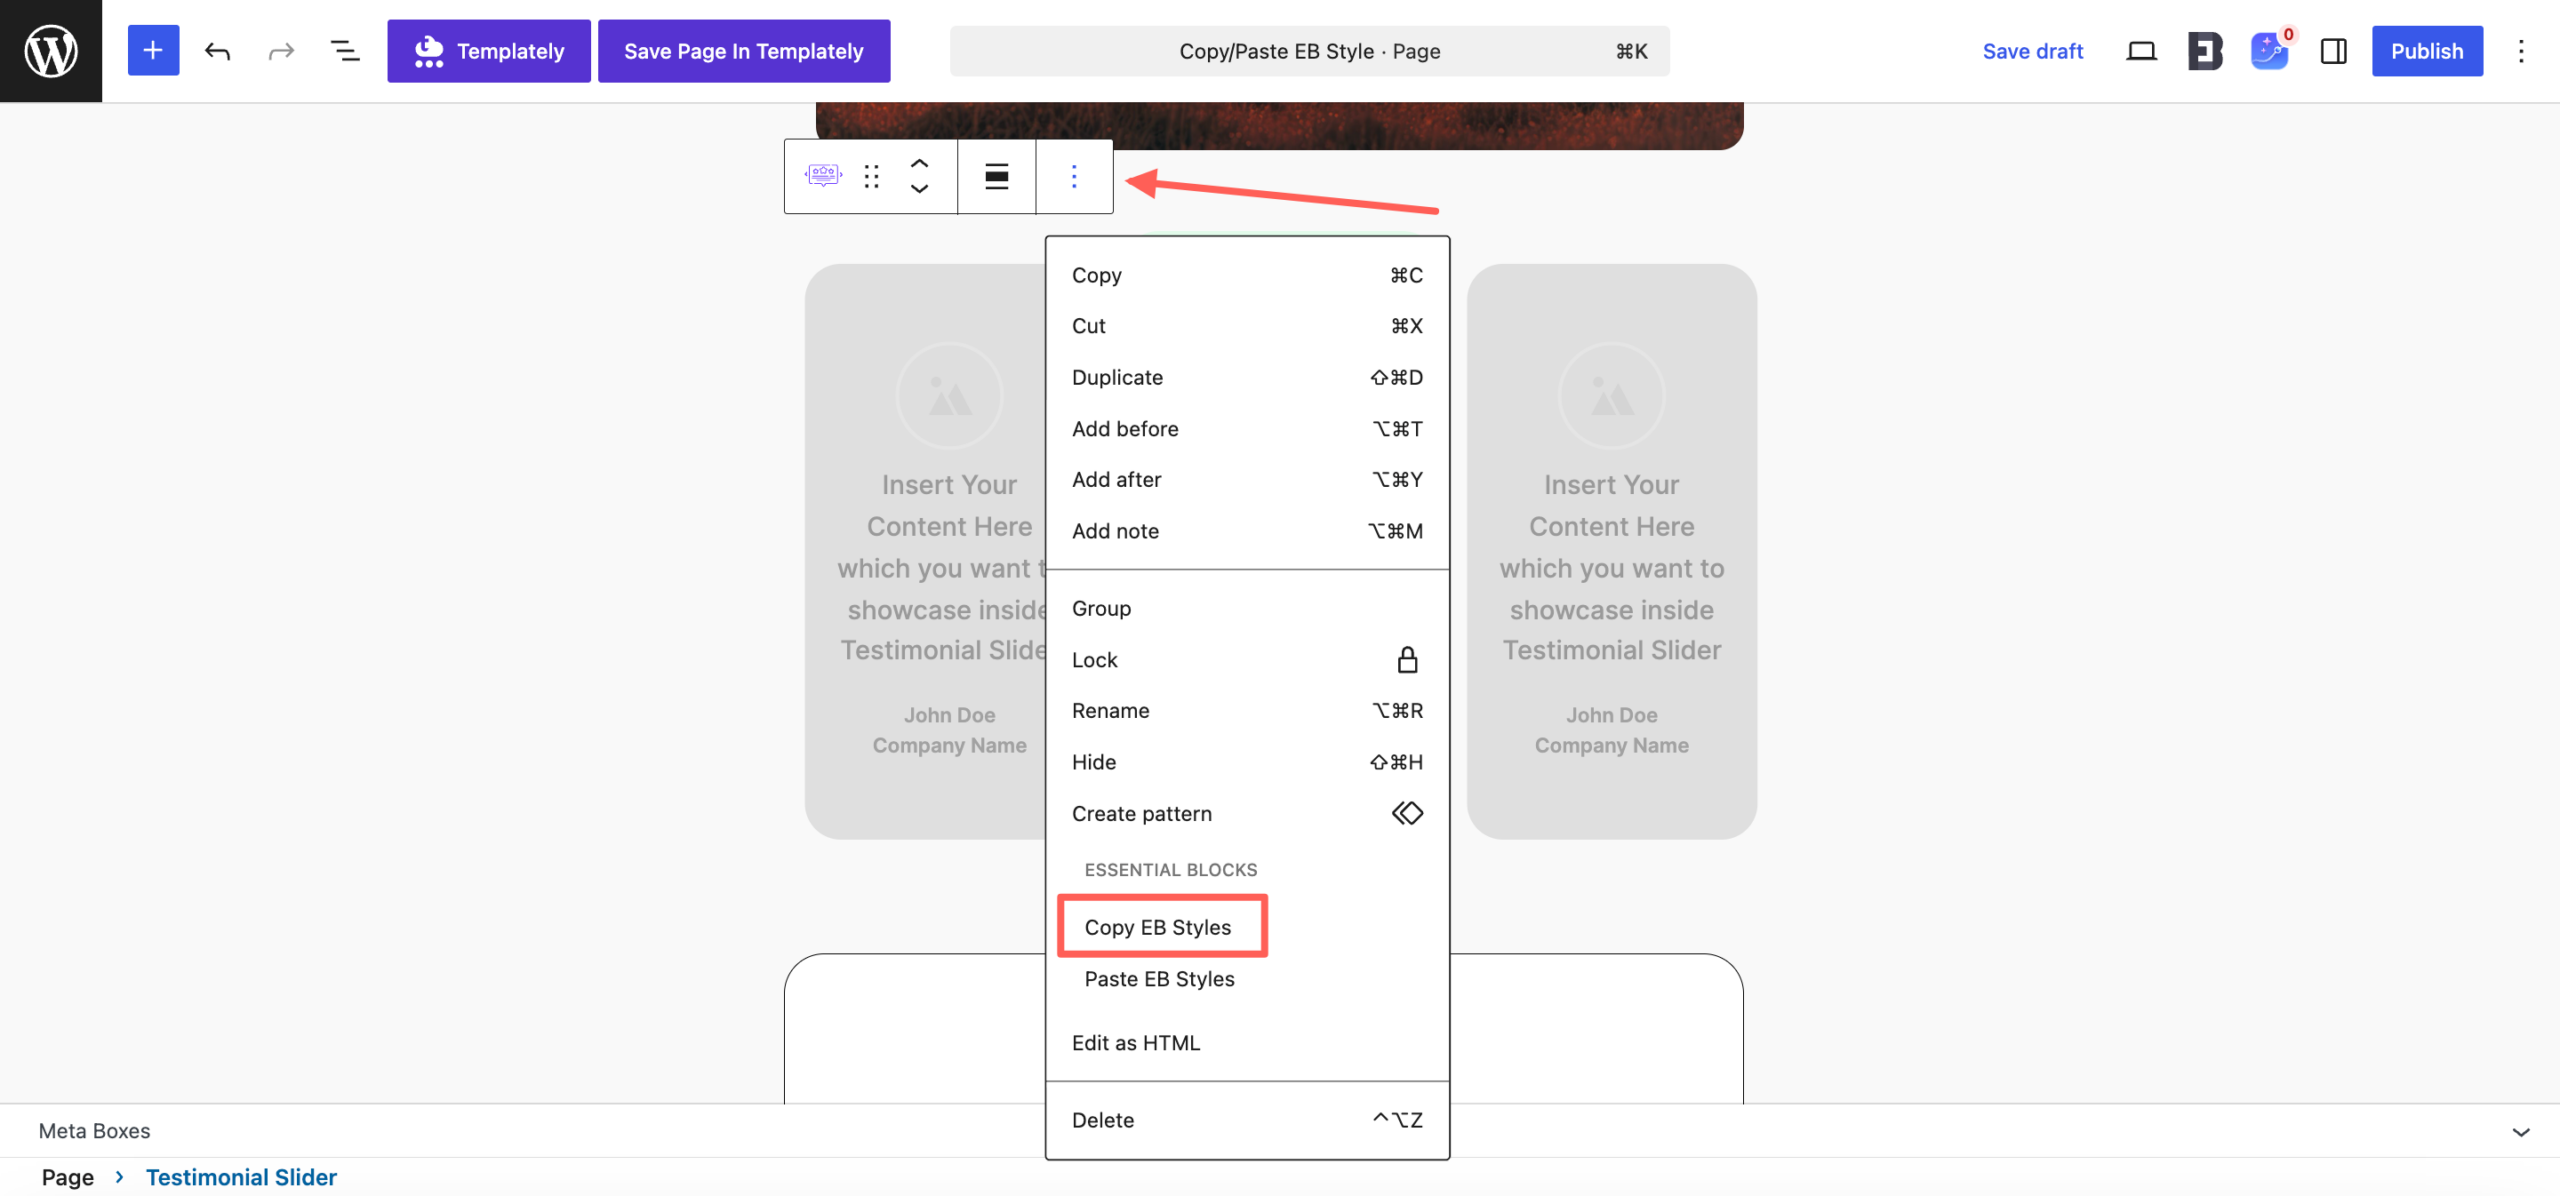Click the Meta Boxes label

point(94,1131)
